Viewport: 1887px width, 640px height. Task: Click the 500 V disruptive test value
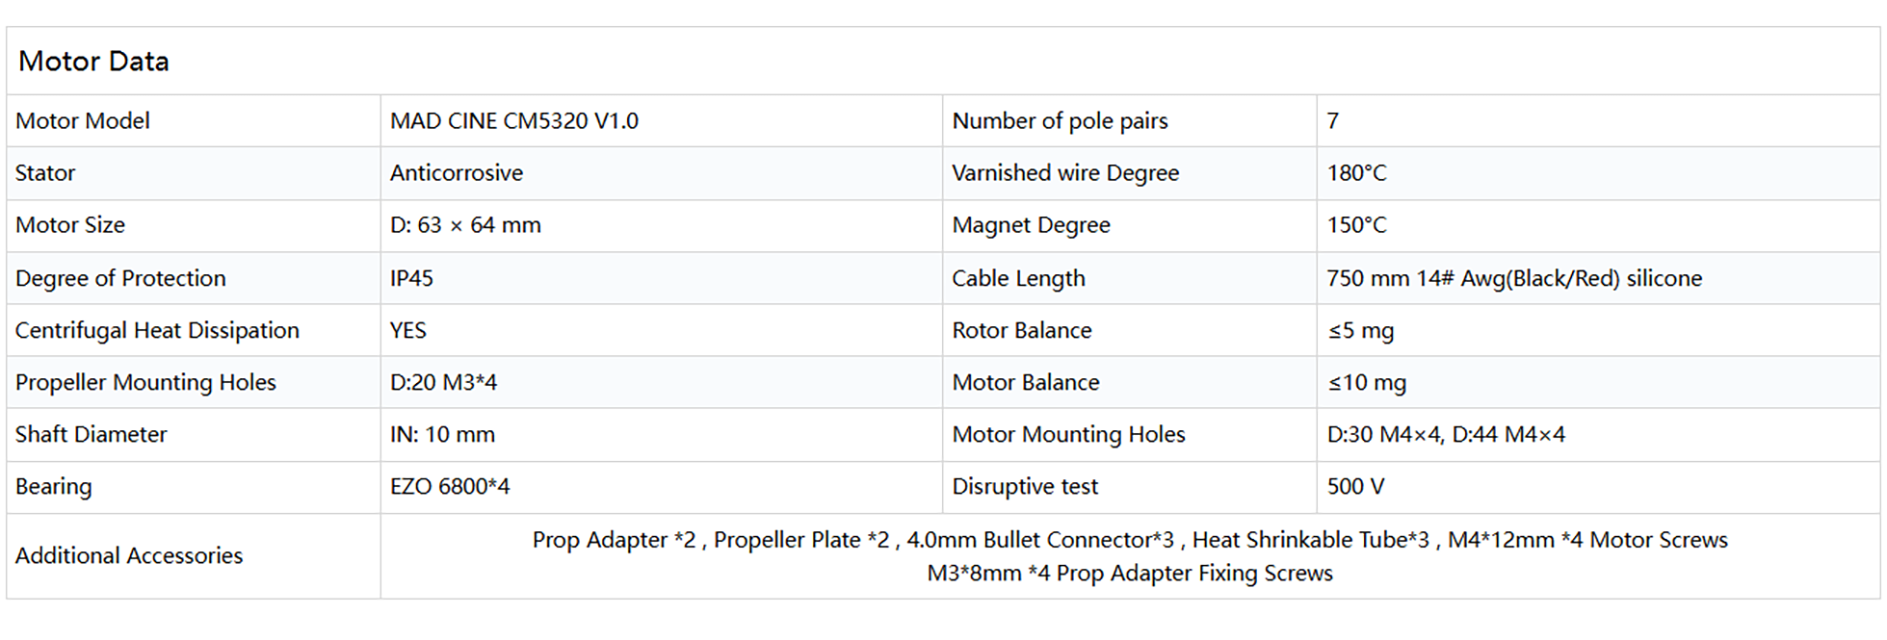[x=1355, y=486]
